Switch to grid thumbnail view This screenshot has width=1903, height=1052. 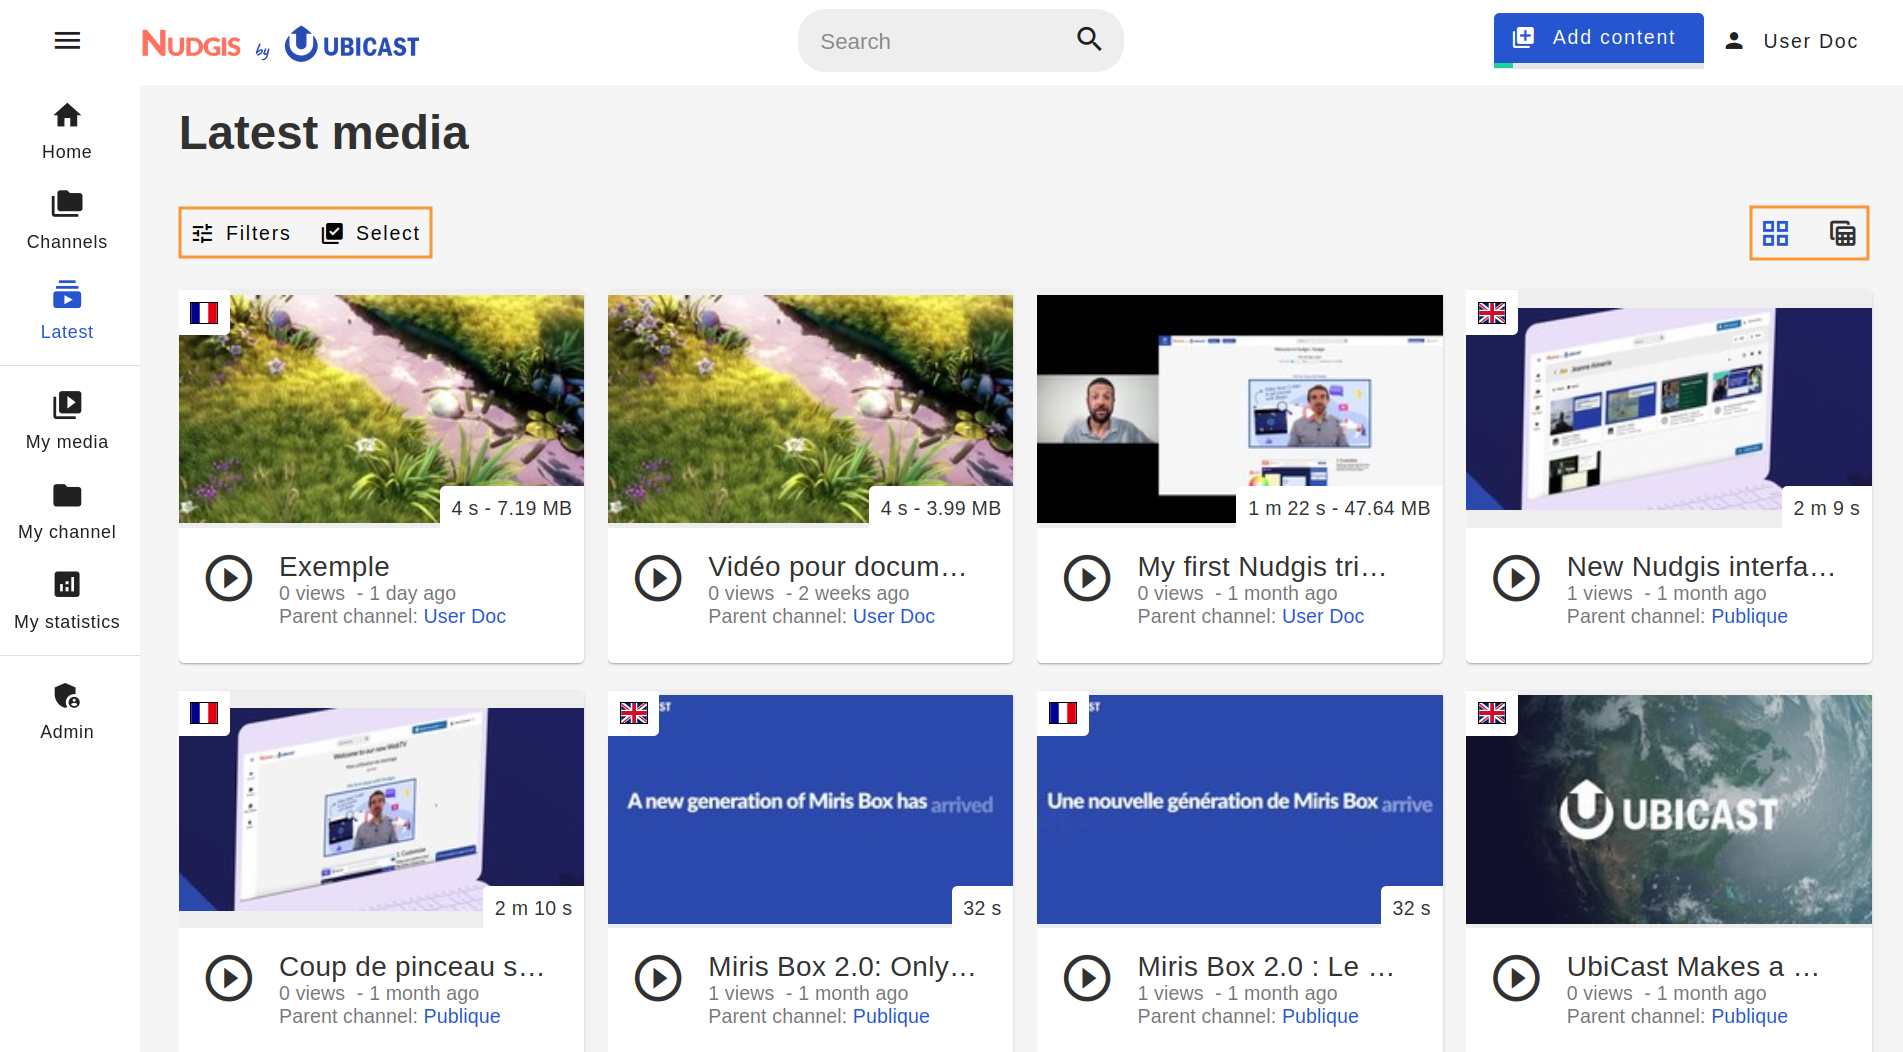coord(1775,233)
